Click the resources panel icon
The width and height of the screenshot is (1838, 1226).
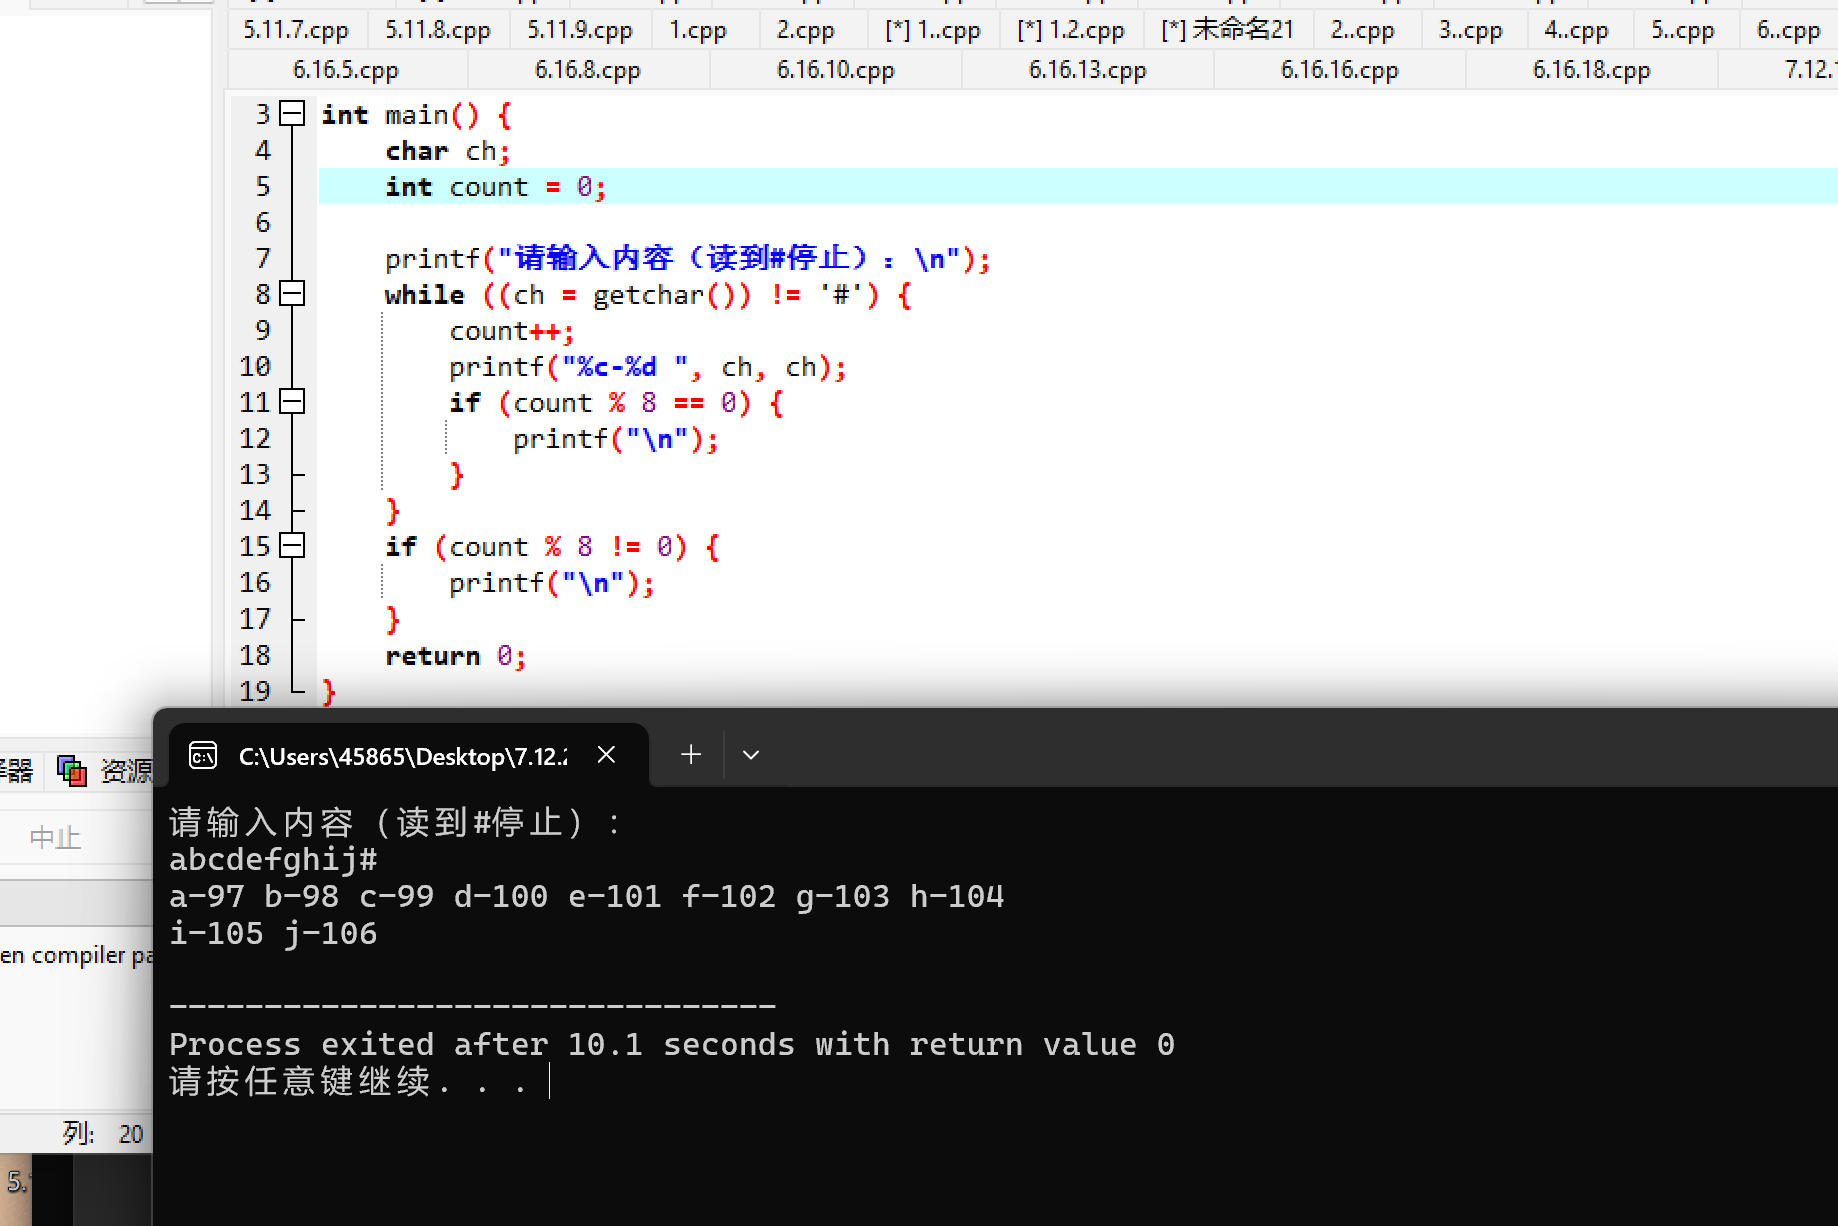pyautogui.click(x=71, y=770)
